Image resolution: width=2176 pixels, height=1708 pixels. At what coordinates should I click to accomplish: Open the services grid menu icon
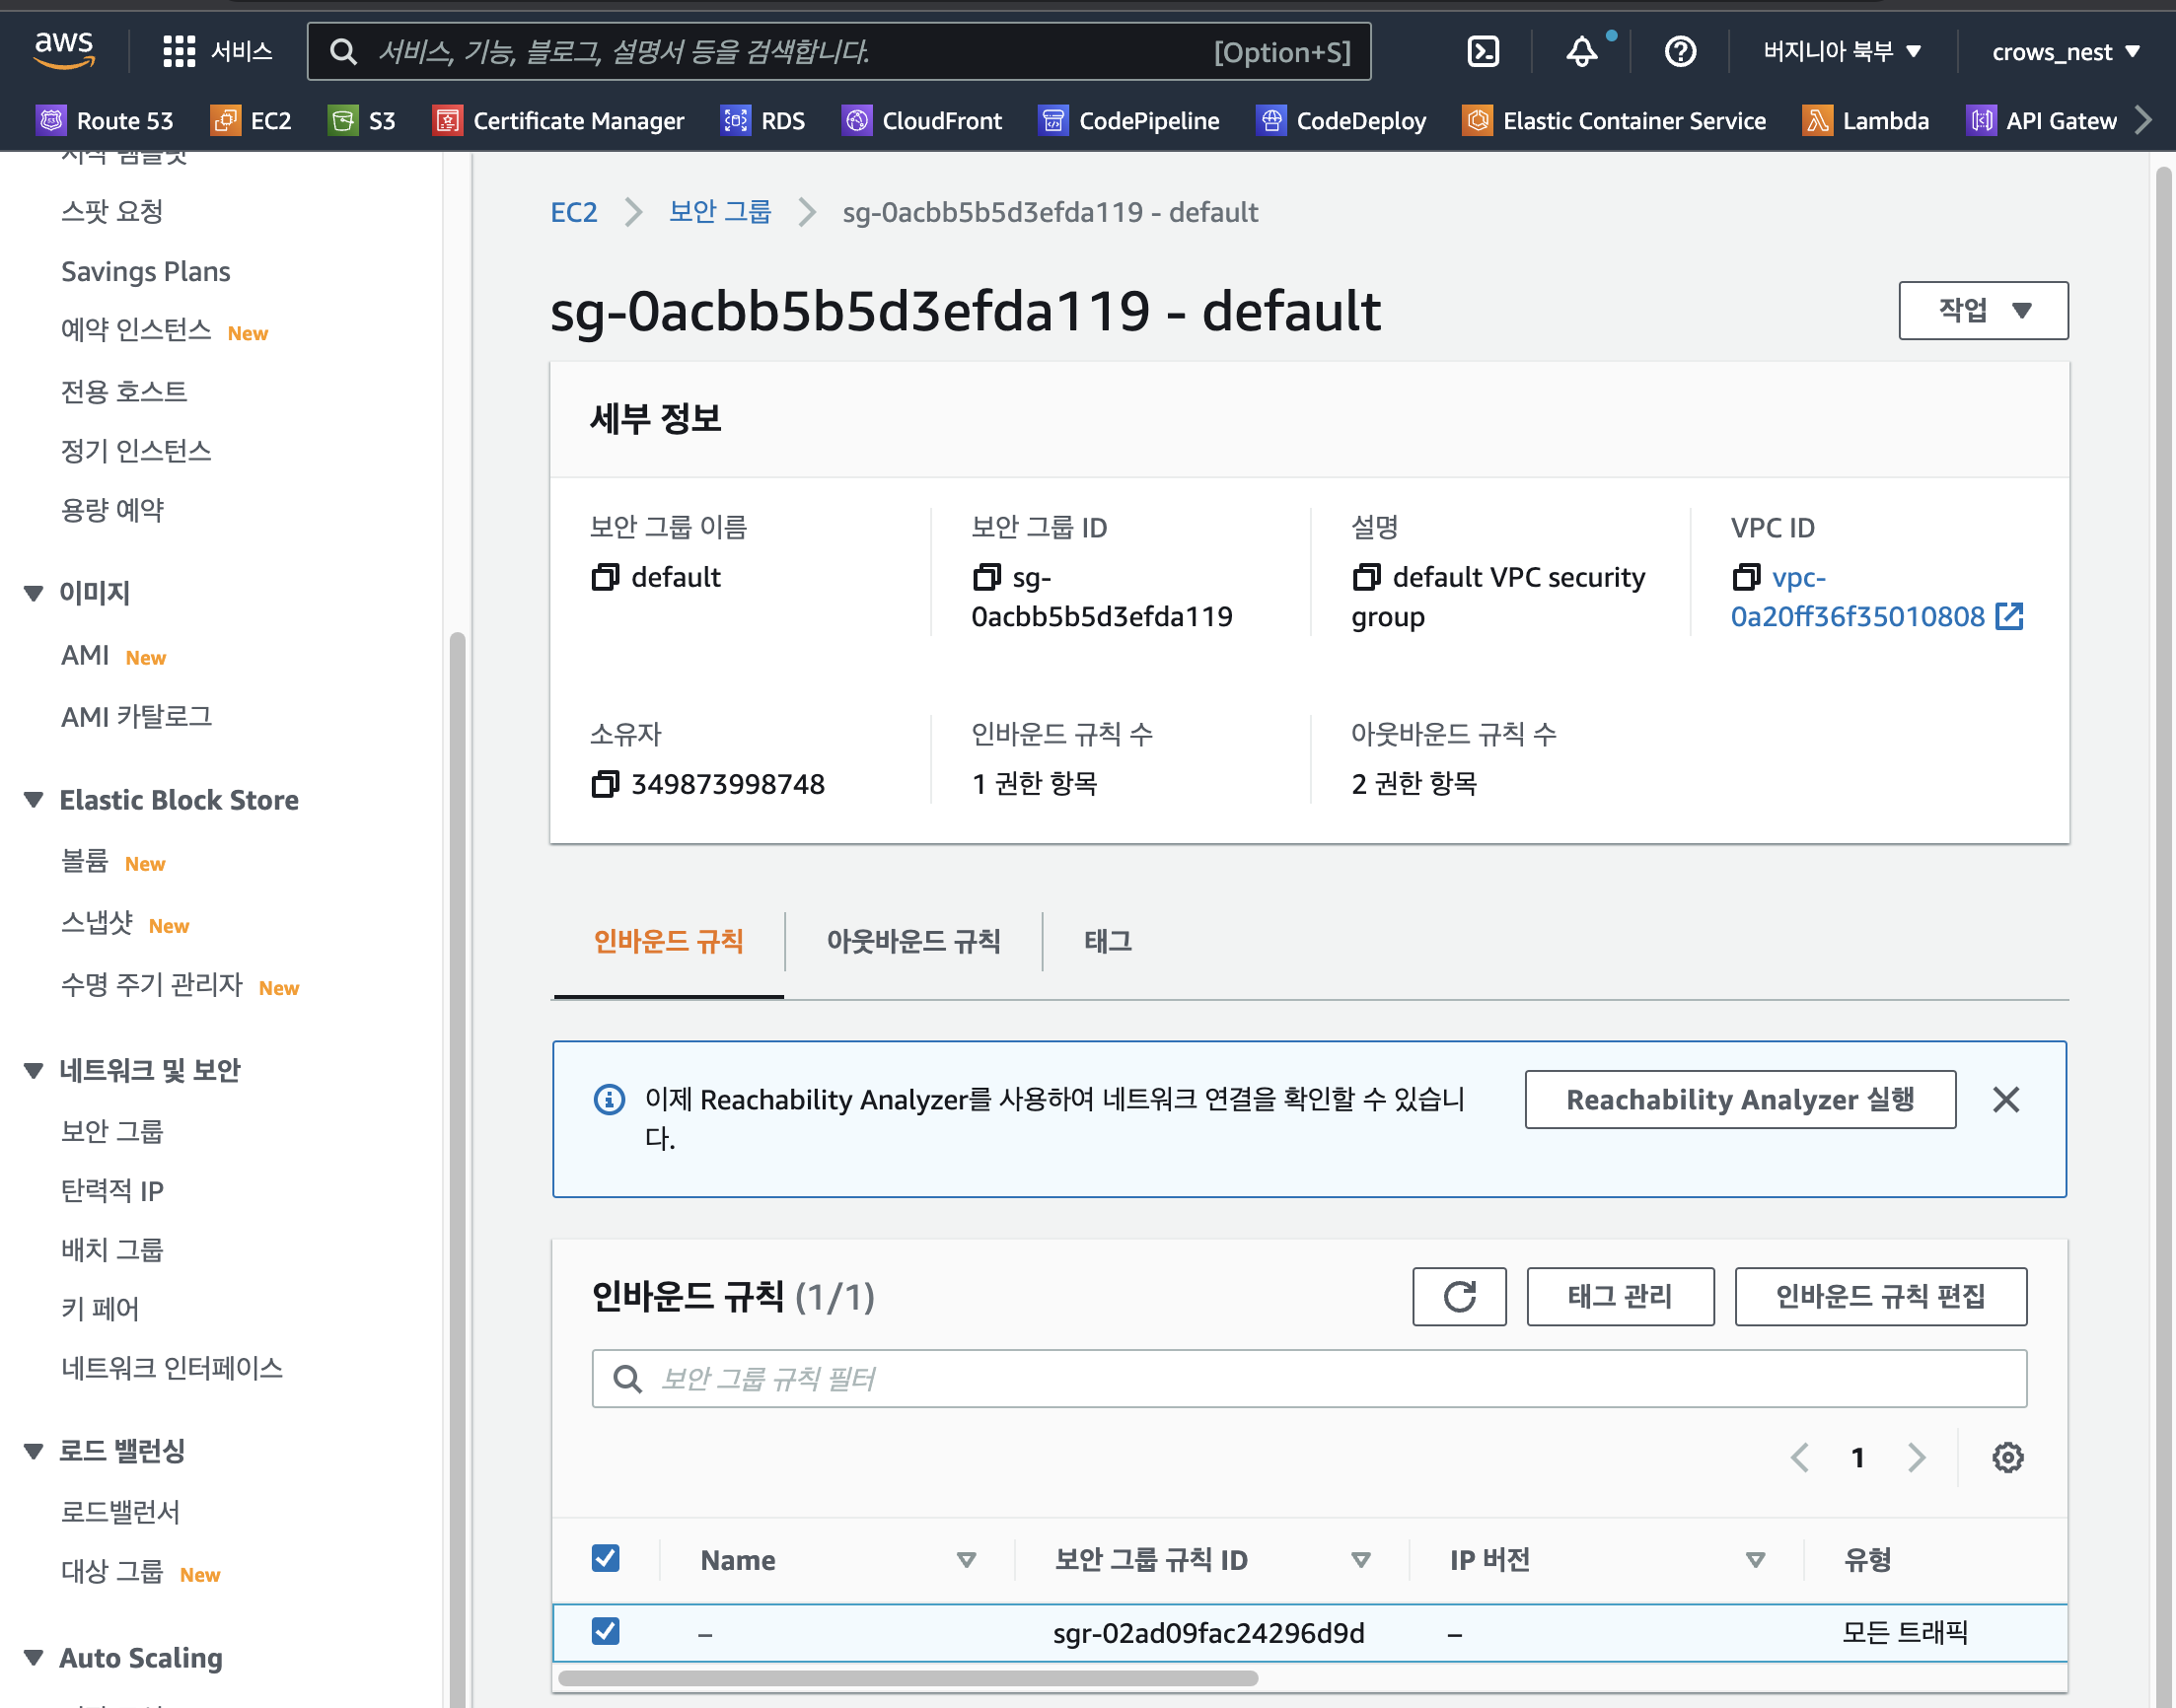pyautogui.click(x=179, y=51)
